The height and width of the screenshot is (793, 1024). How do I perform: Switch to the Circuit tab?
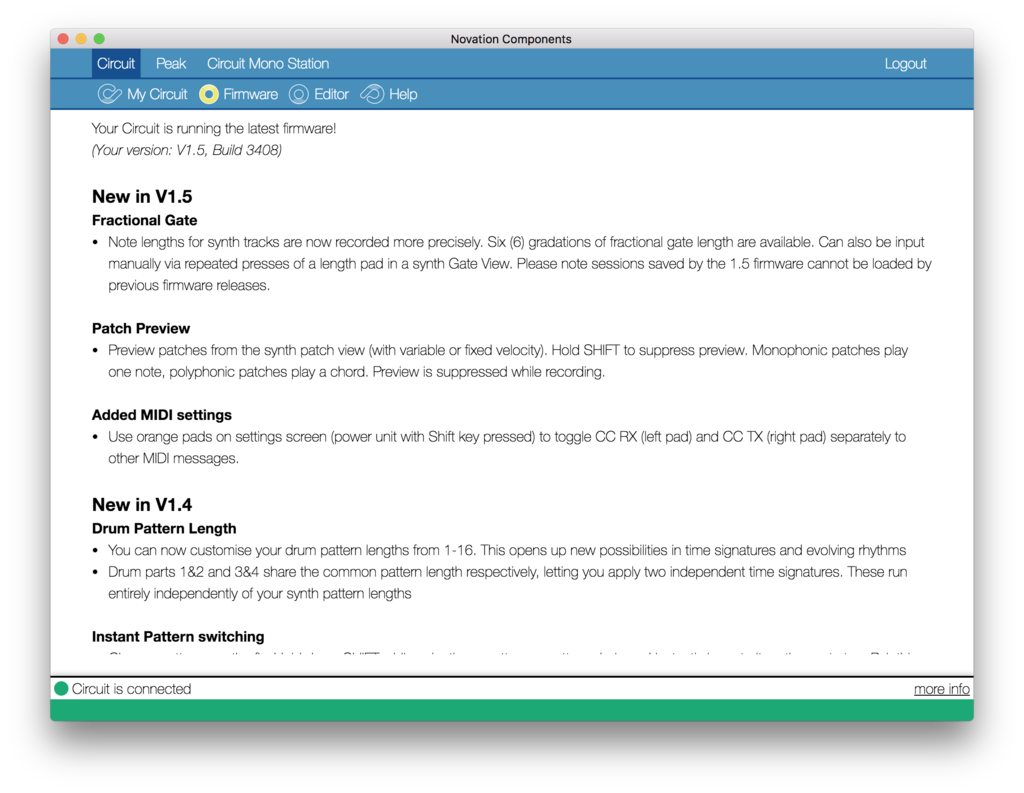click(x=116, y=63)
